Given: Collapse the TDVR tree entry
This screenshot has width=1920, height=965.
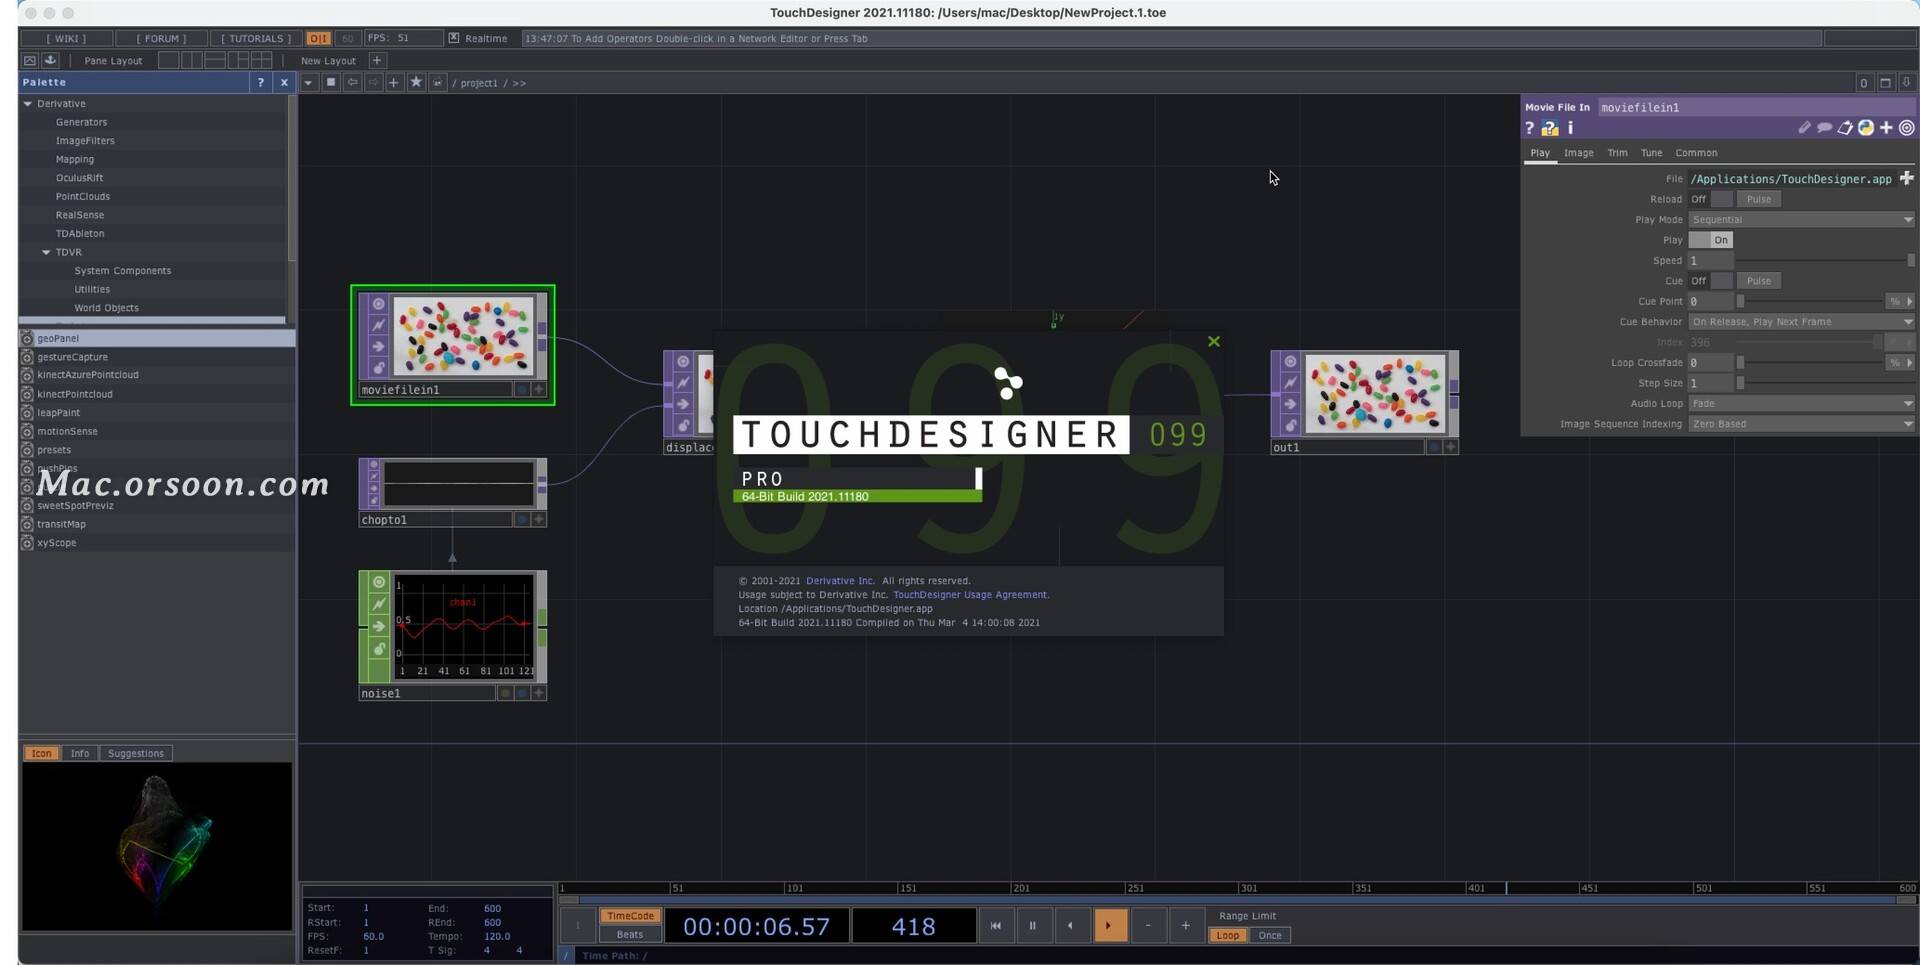Looking at the screenshot, I should click(x=46, y=252).
